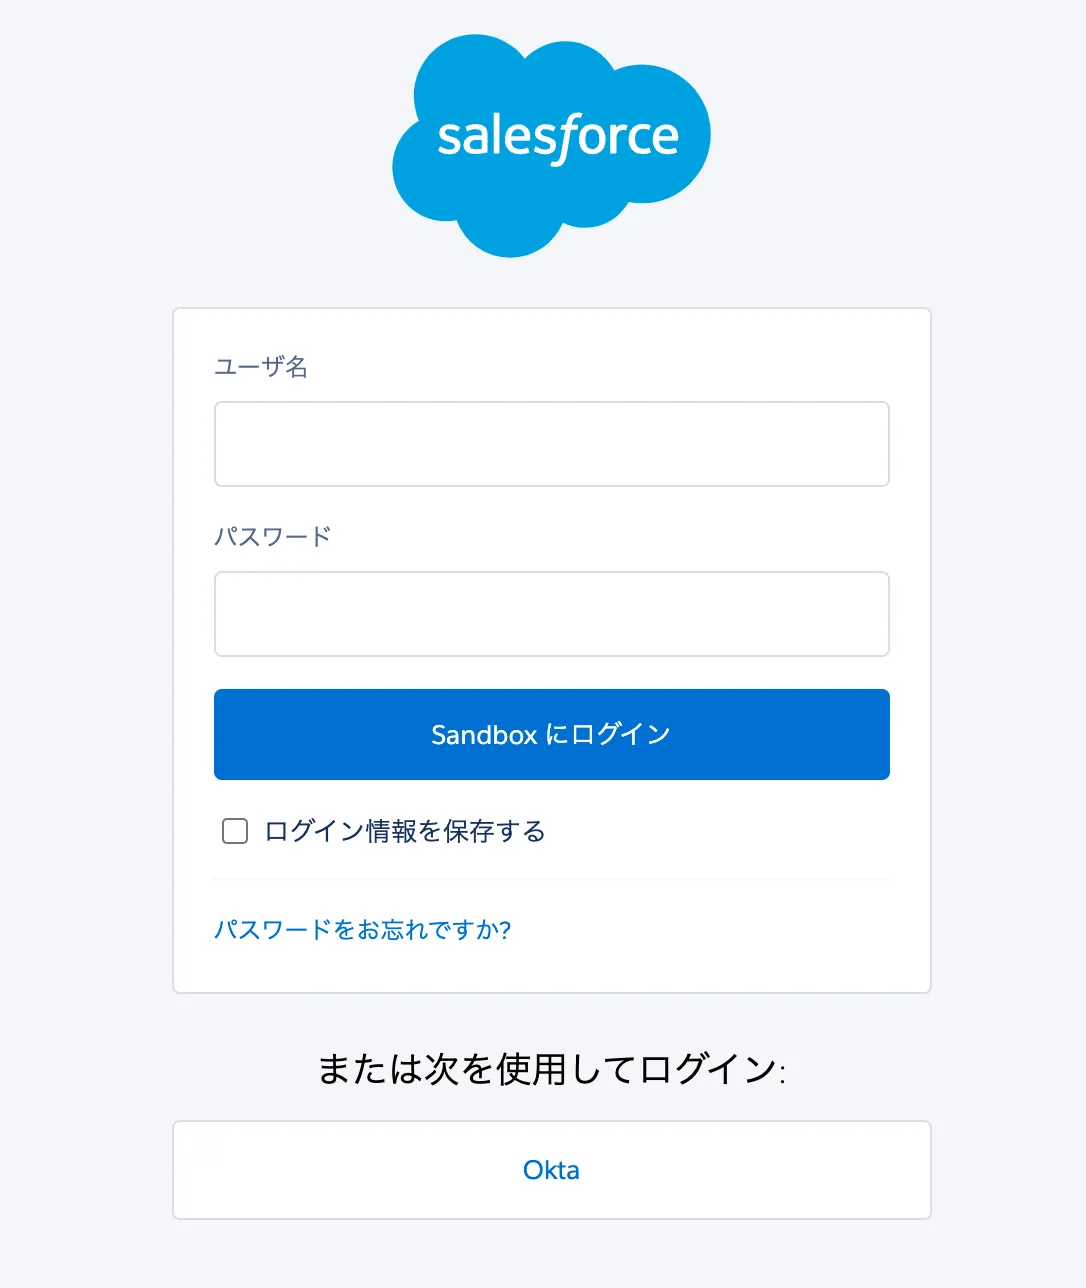
Task: Click the Salesforce cloud logo
Action: point(551,145)
